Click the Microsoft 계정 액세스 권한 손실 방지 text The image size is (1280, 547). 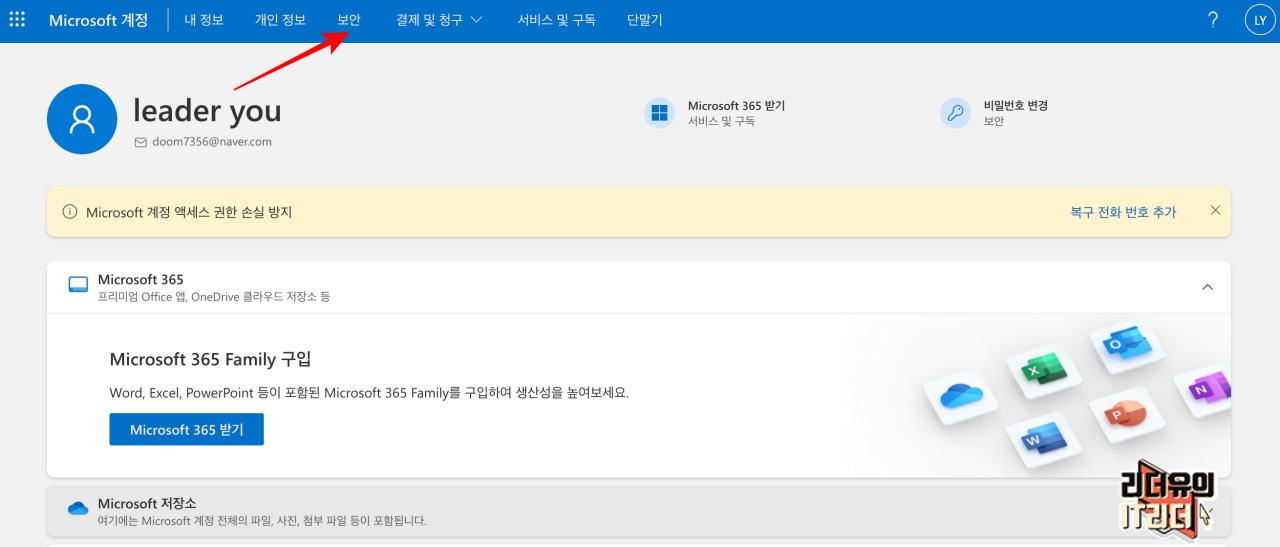pos(189,212)
